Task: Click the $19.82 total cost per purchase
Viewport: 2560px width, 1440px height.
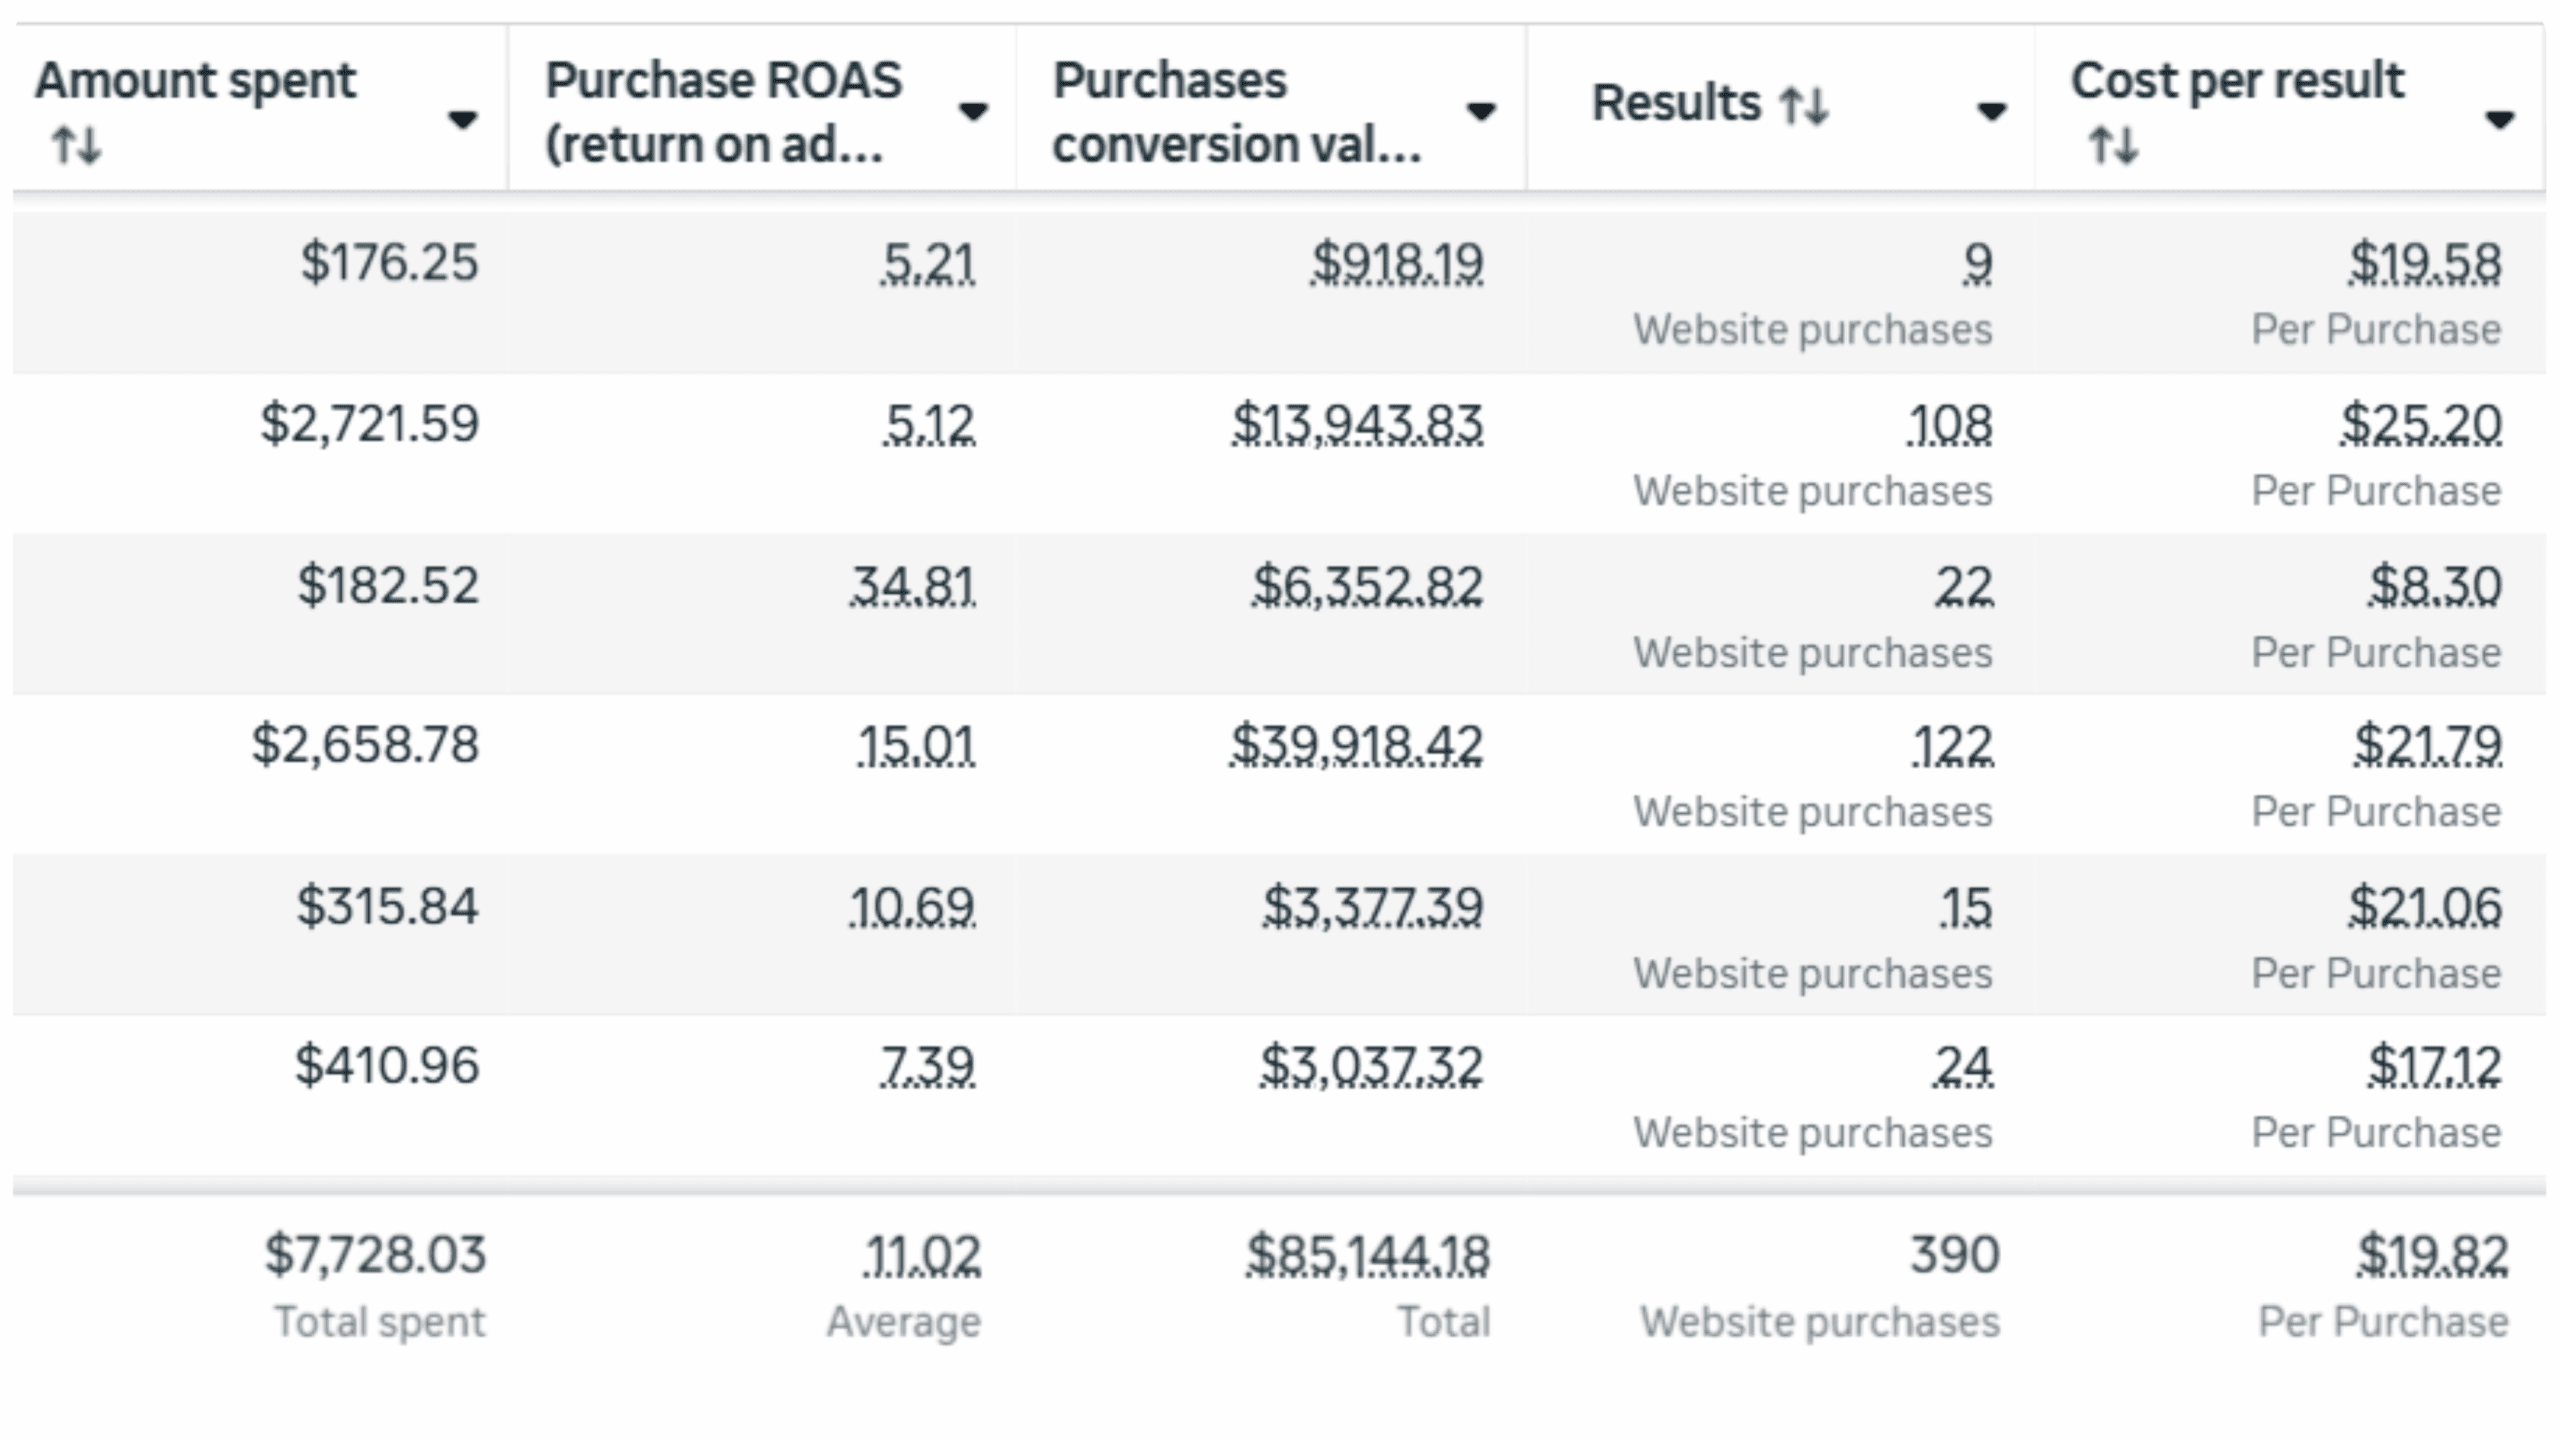Action: pyautogui.click(x=2432, y=1256)
